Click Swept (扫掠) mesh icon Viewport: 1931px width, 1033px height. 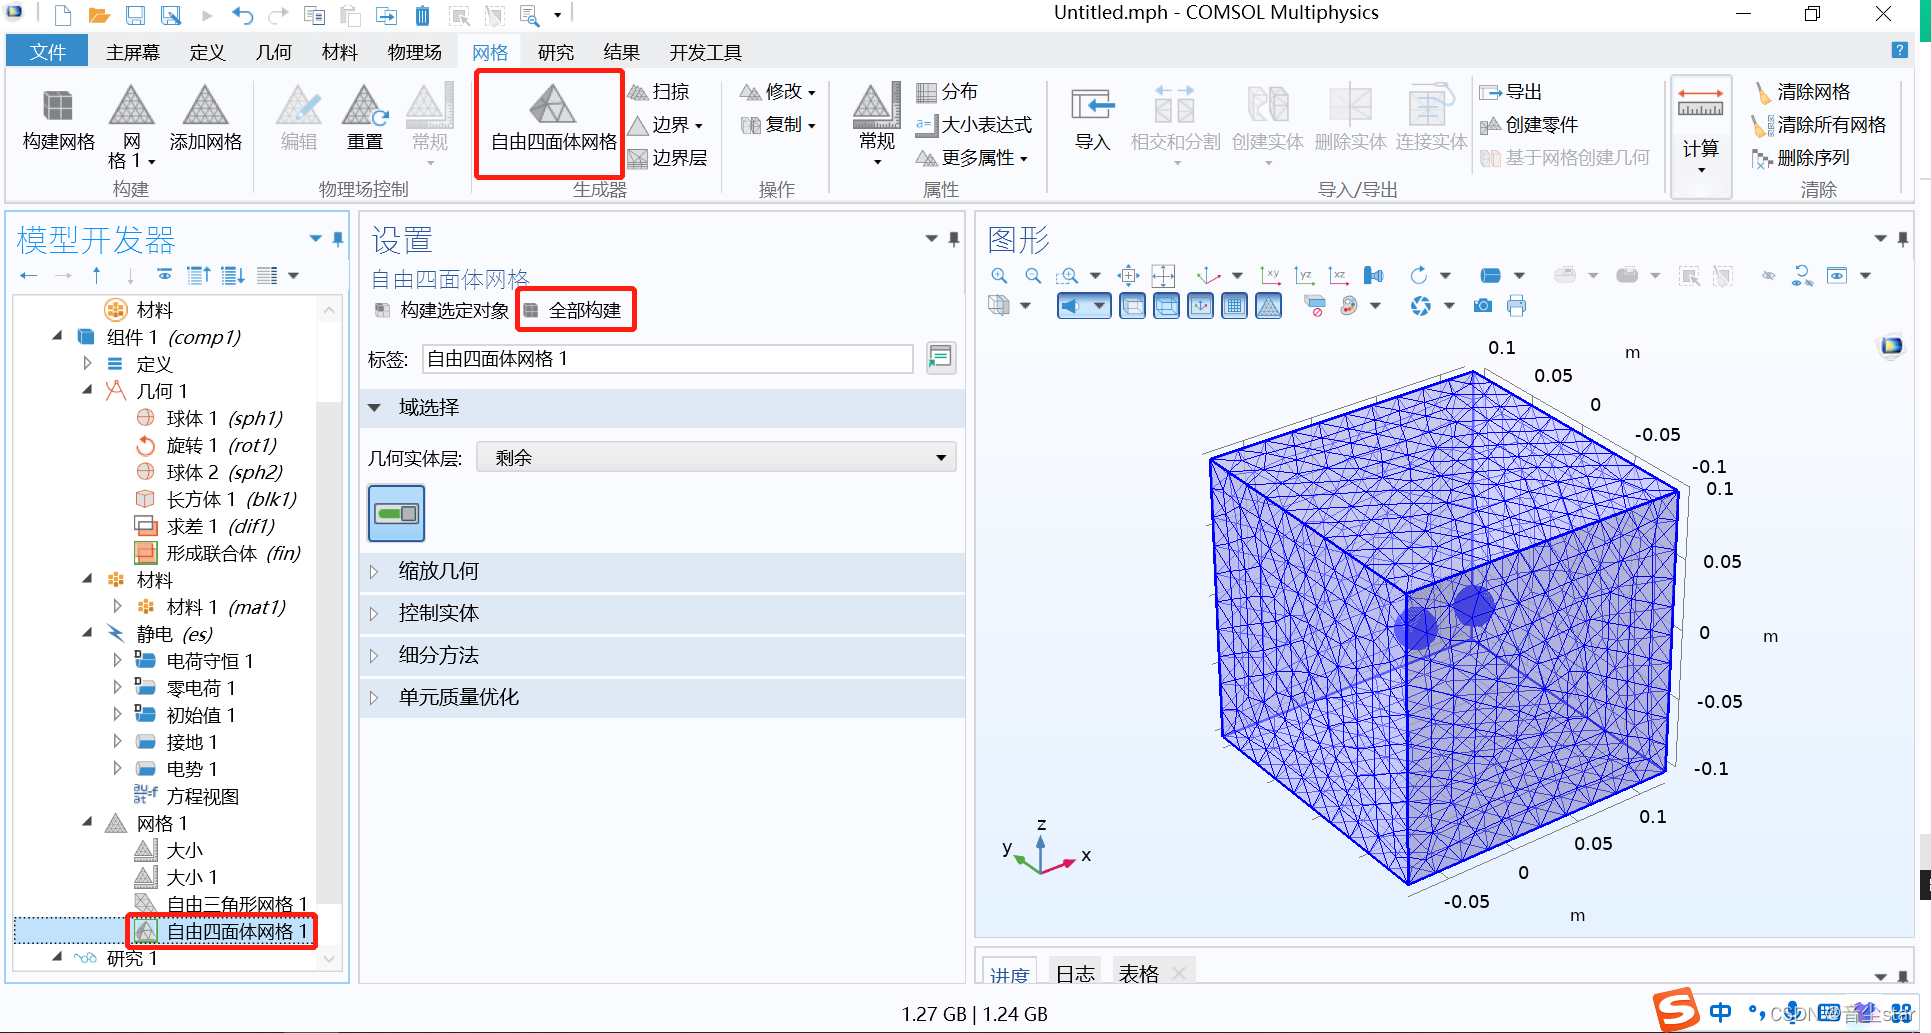click(x=660, y=92)
